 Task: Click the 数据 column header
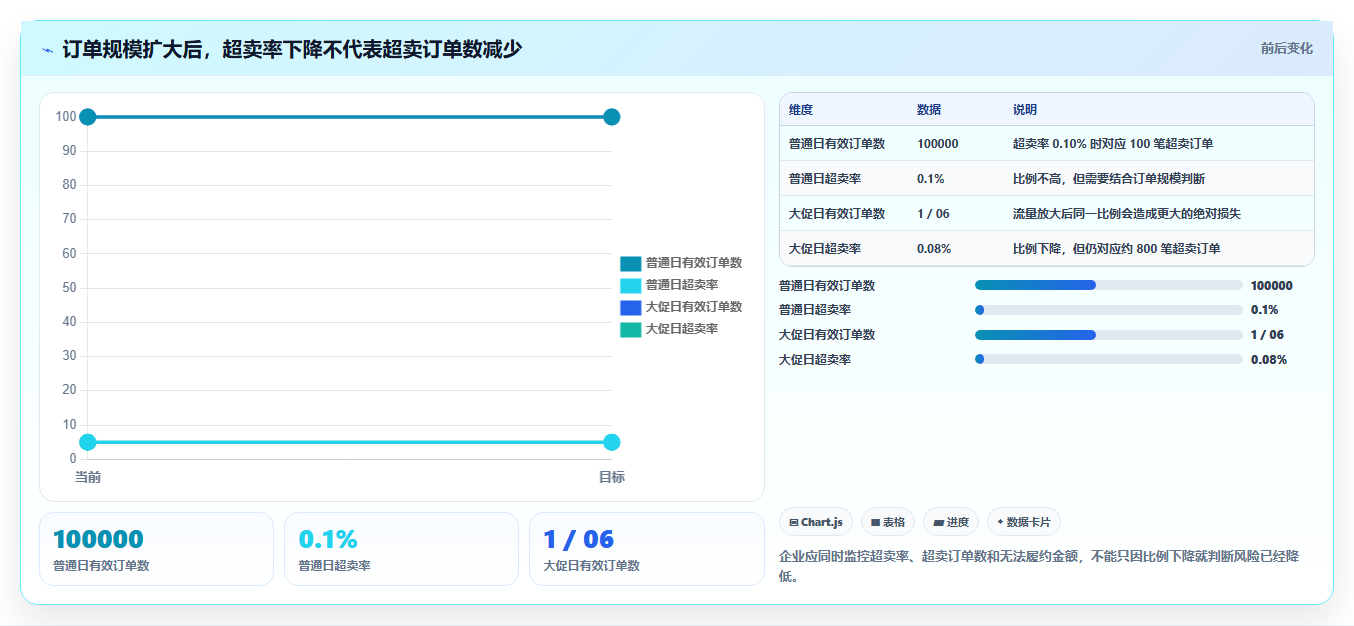(929, 110)
